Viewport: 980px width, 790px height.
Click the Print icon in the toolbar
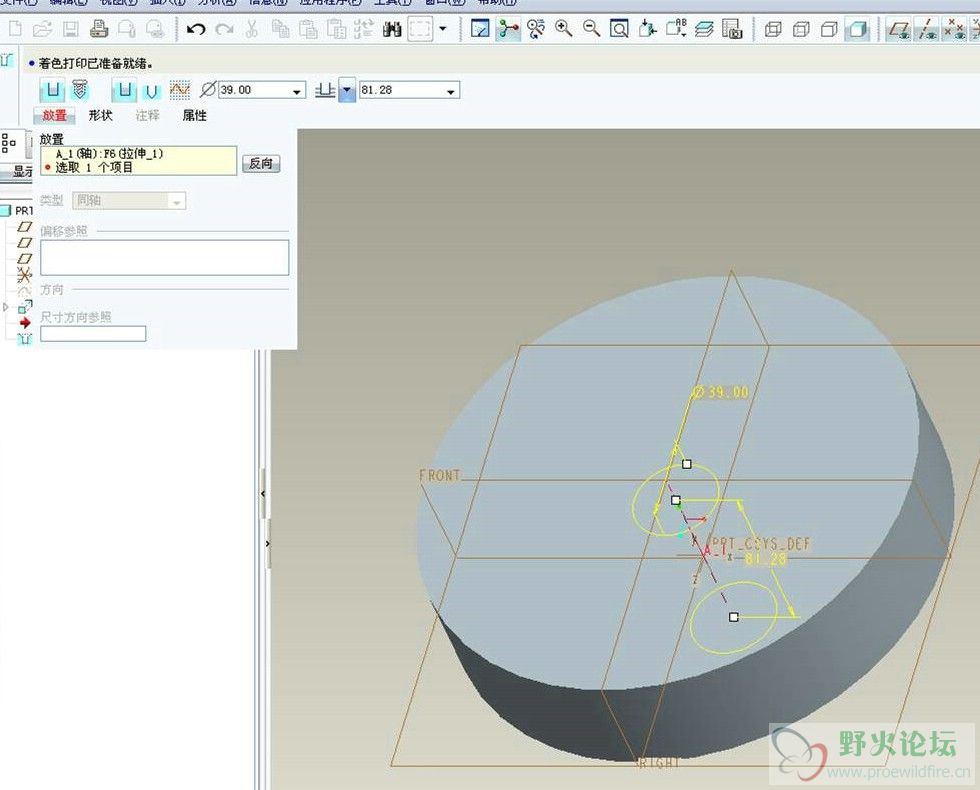coord(99,29)
